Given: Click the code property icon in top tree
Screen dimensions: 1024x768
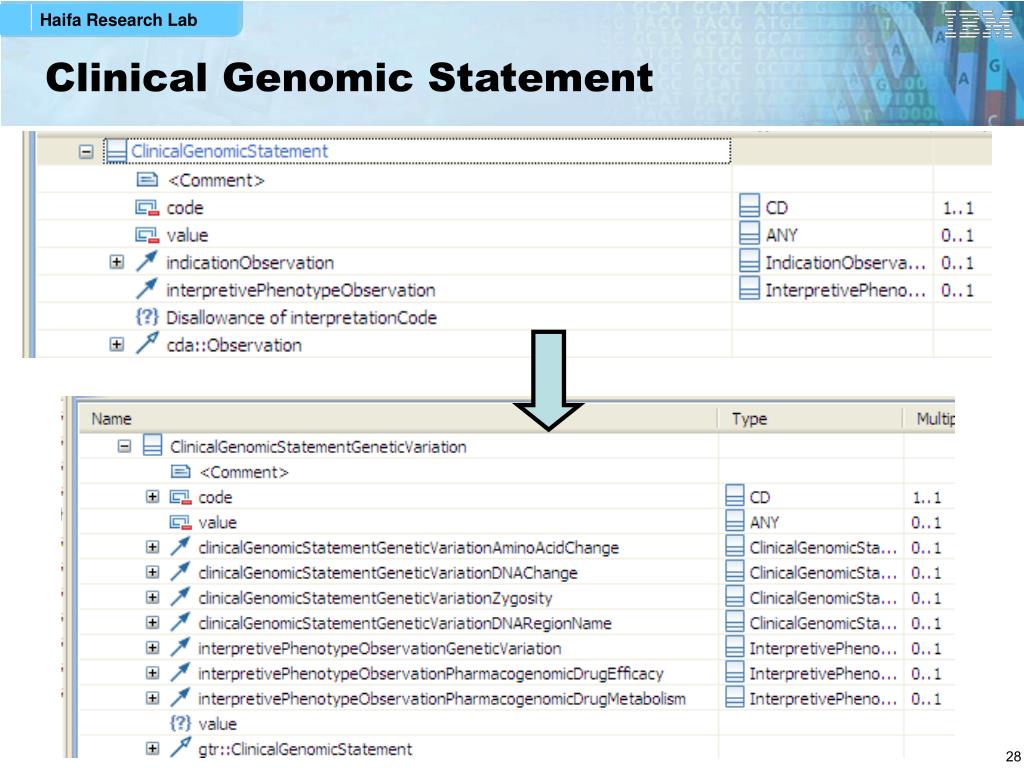Looking at the screenshot, I should click(x=147, y=208).
